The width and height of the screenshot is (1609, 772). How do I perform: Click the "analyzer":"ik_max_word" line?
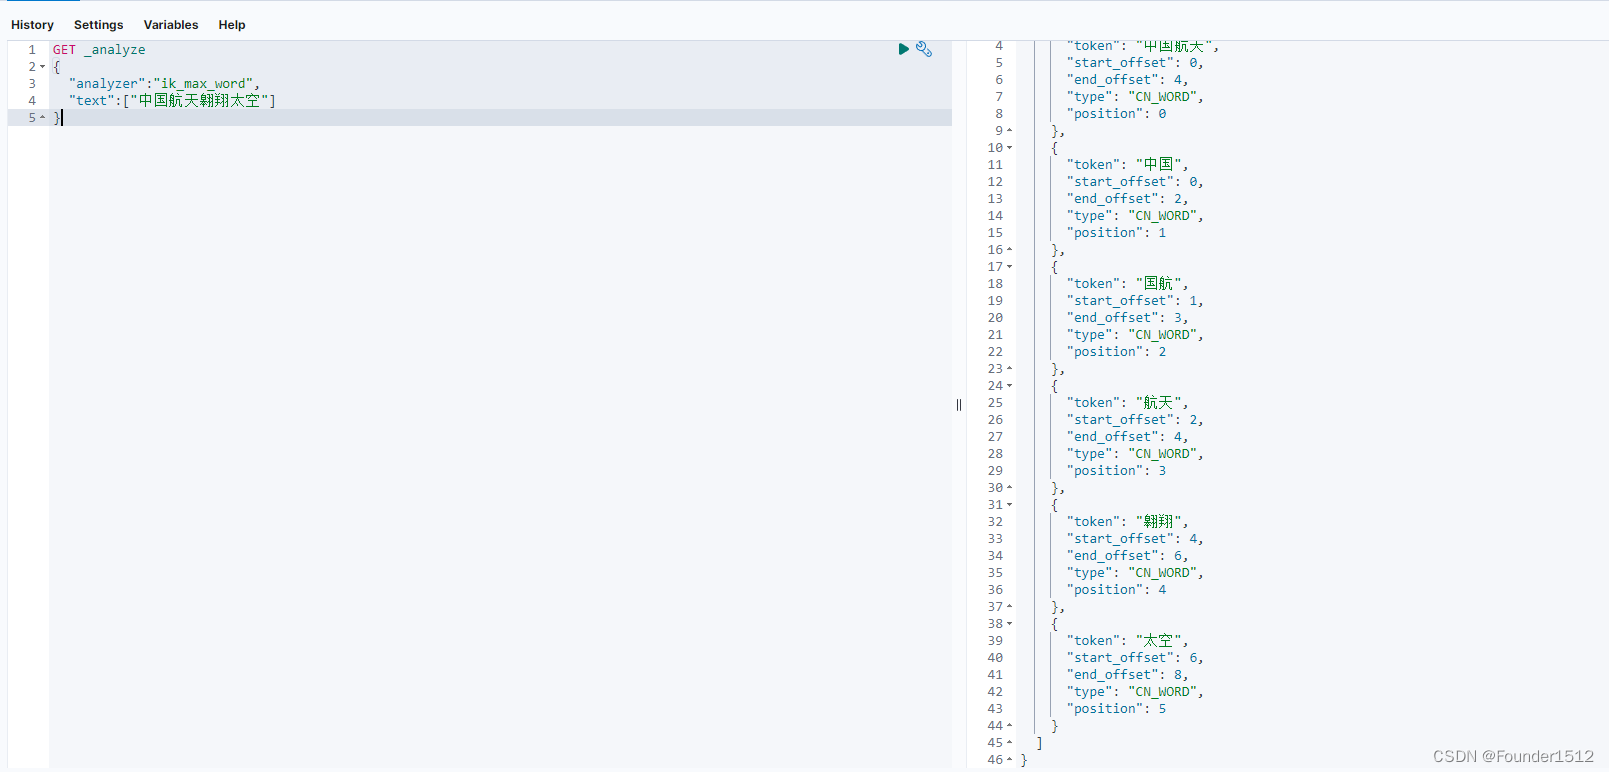[164, 84]
